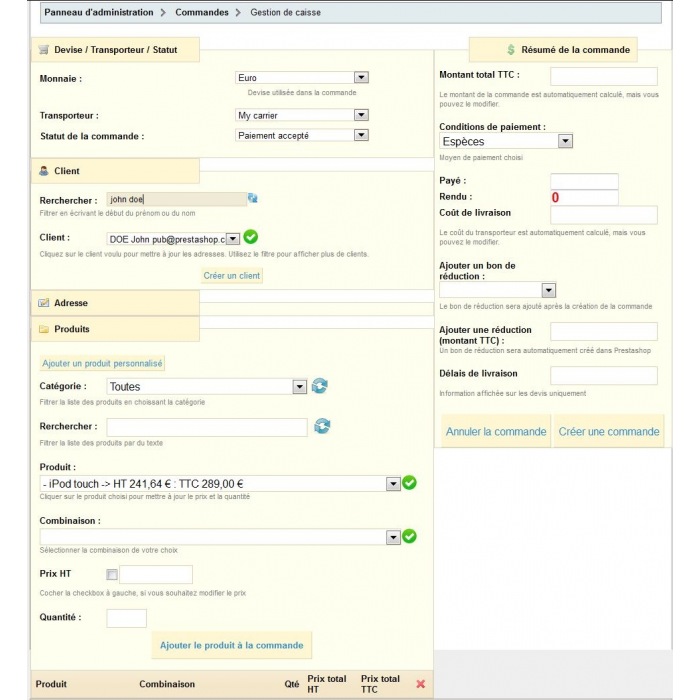700x700 pixels.
Task: Click the Quantité input field
Action: point(126,618)
